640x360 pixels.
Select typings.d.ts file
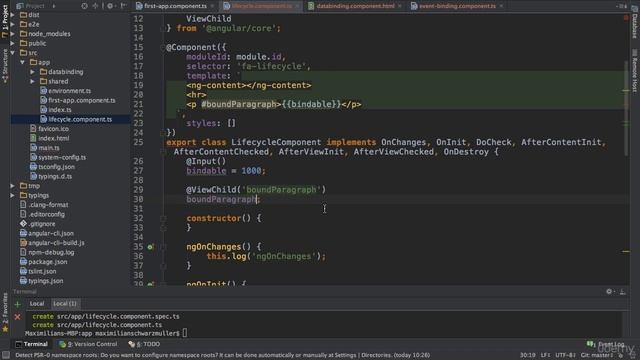point(51,176)
